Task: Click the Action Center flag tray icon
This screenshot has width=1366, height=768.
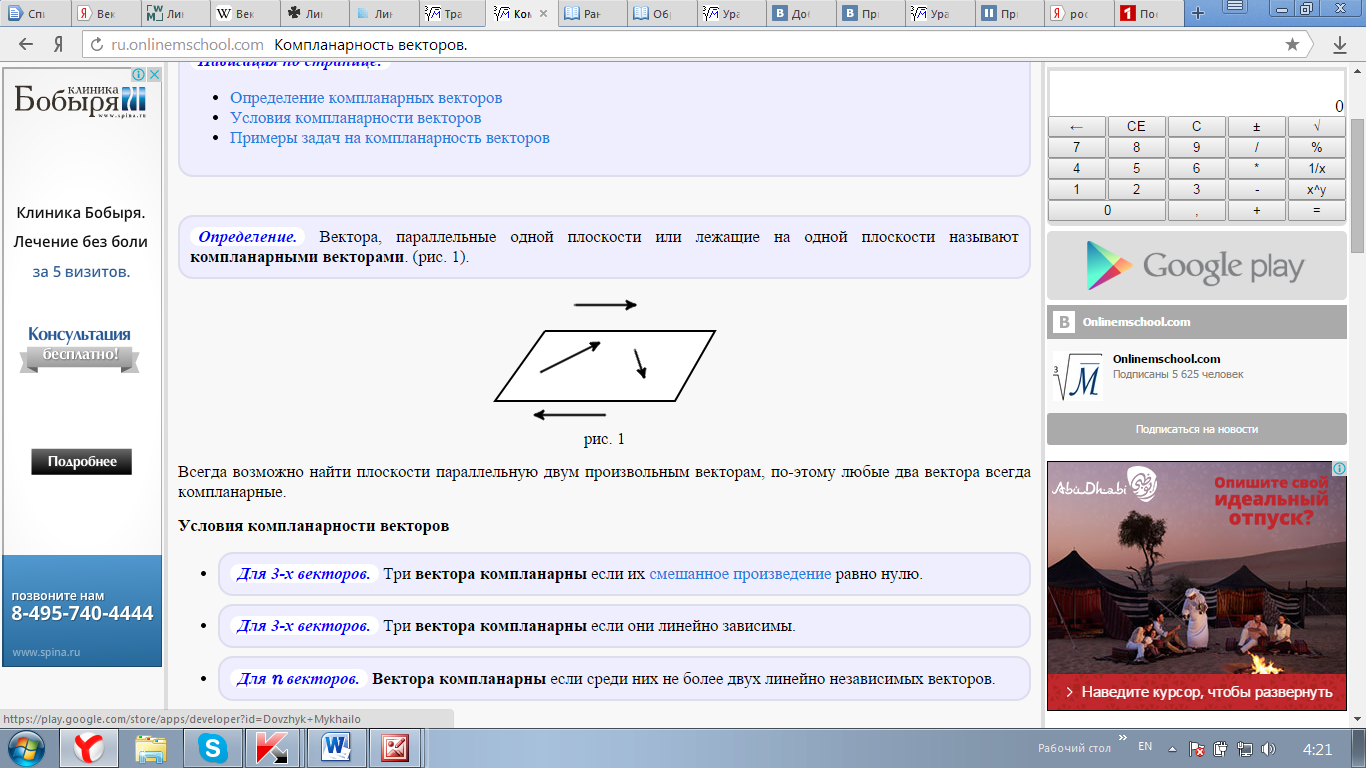Action: [1196, 749]
